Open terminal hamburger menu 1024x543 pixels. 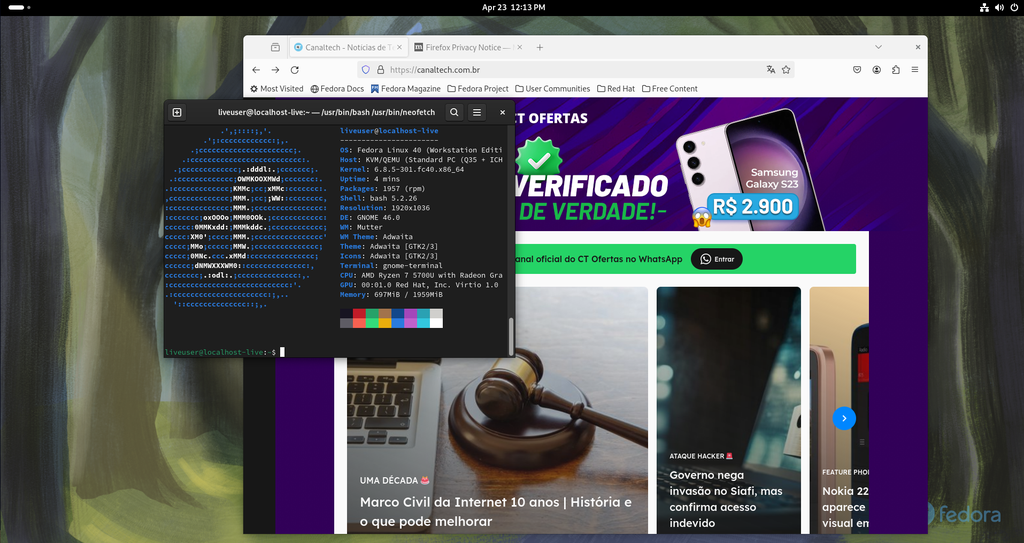coord(477,112)
